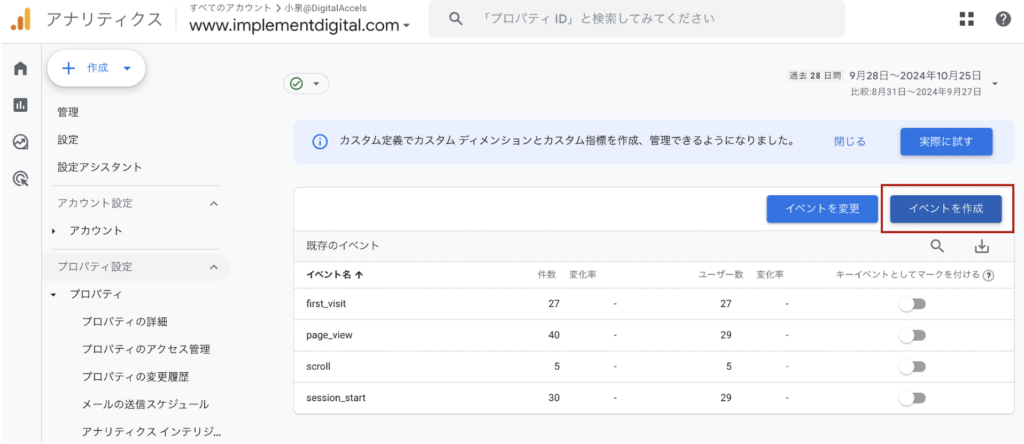1024x444 pixels.
Task: Mark scroll as a key event
Action: click(x=912, y=366)
